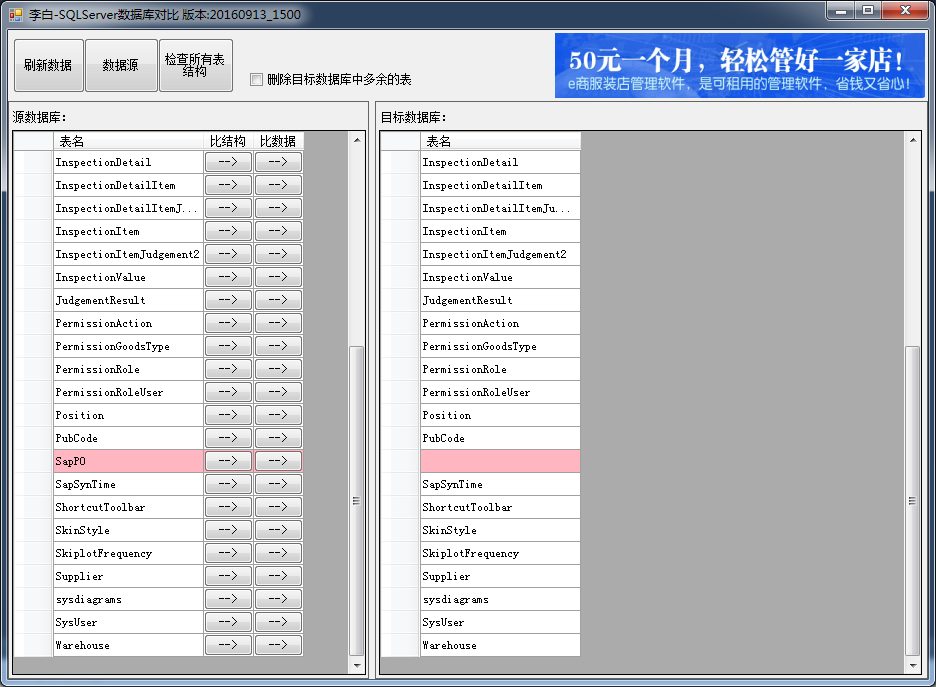Screen dimensions: 936x687
Task: Compare structure for InspectionItemJudgement2 row
Action: [228, 254]
